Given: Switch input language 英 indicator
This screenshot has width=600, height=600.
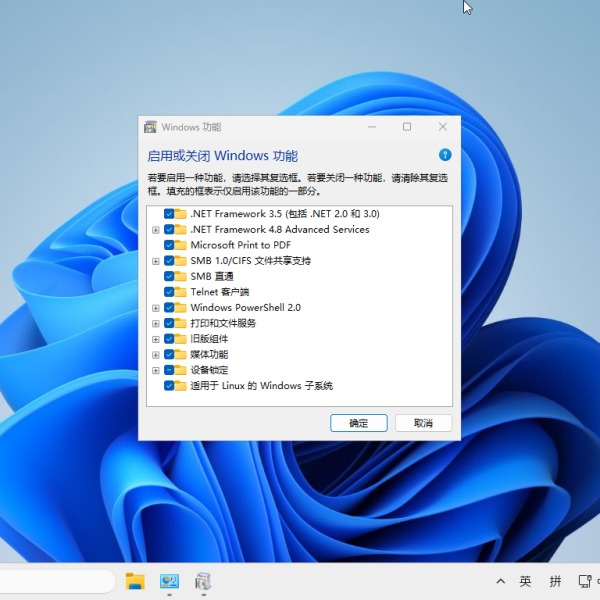Looking at the screenshot, I should (525, 582).
